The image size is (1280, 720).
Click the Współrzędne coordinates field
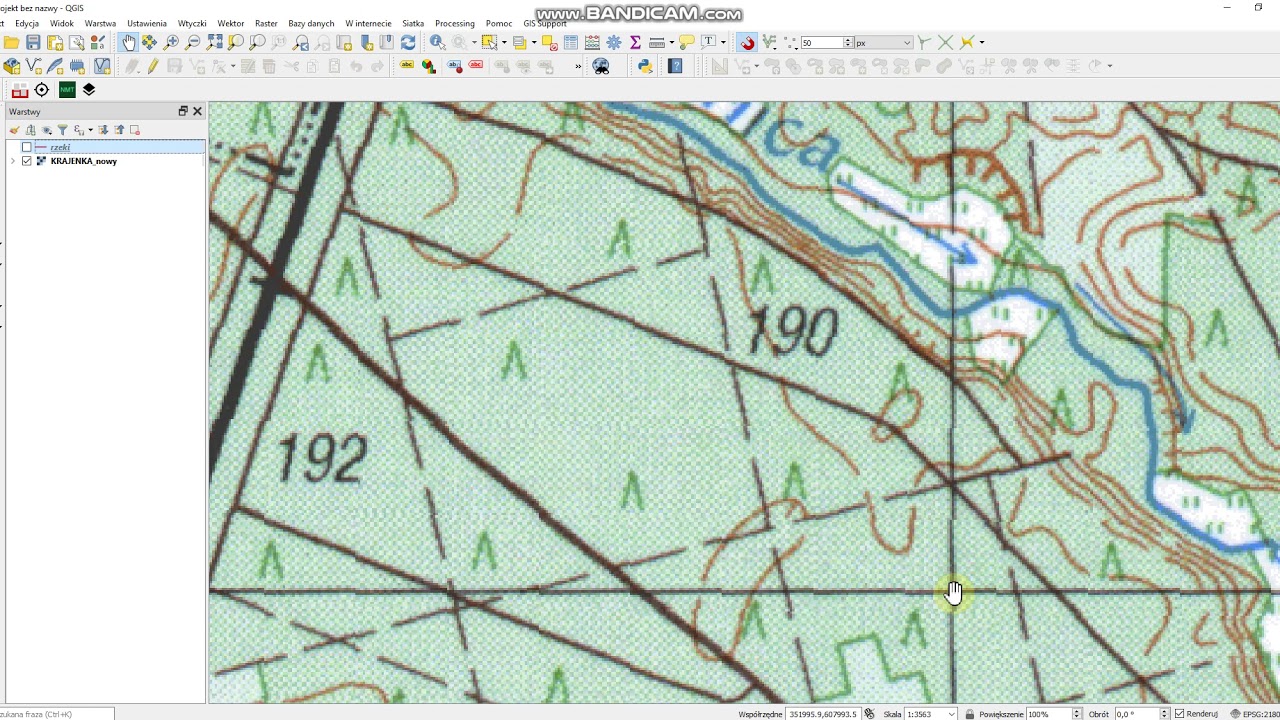point(823,714)
